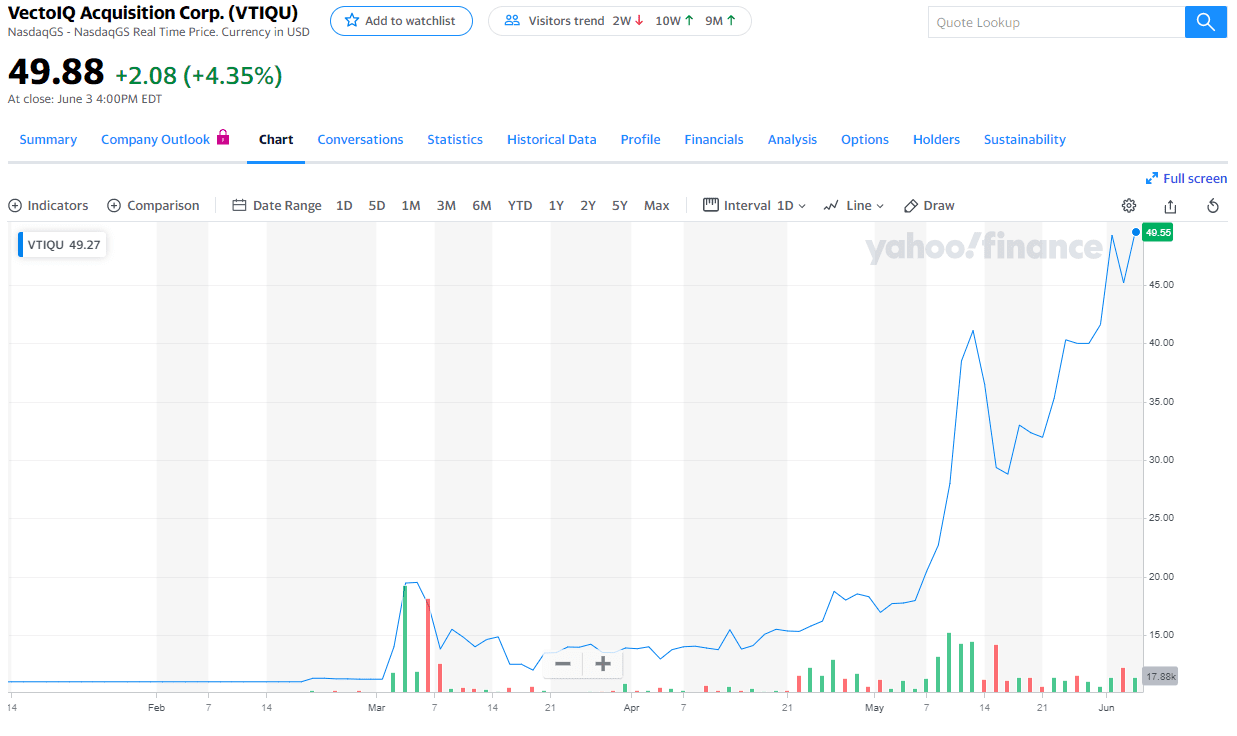Open the Holders tab
Screen dimensions: 1237x736
pos(936,140)
